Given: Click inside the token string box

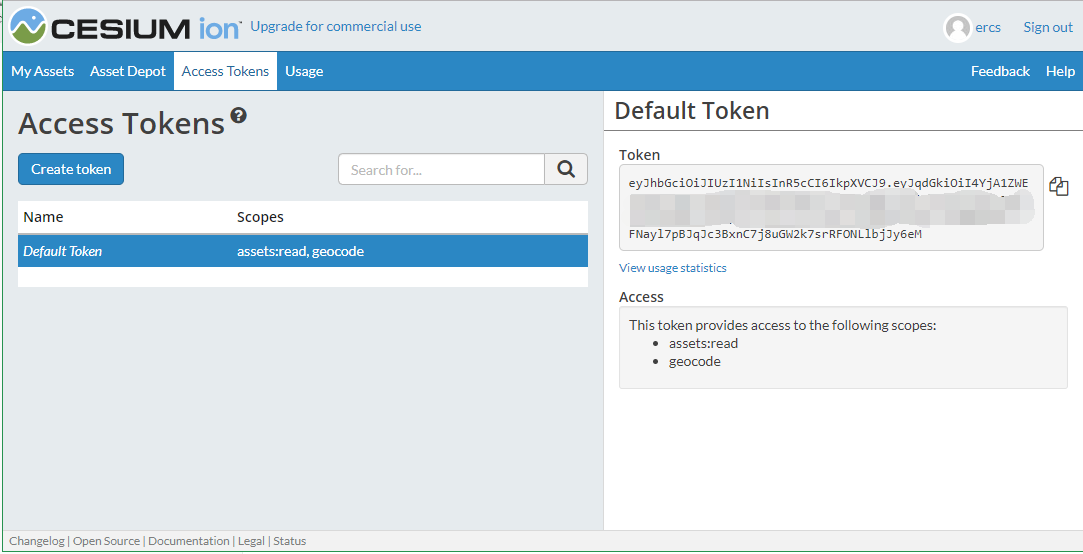Looking at the screenshot, I should 831,207.
